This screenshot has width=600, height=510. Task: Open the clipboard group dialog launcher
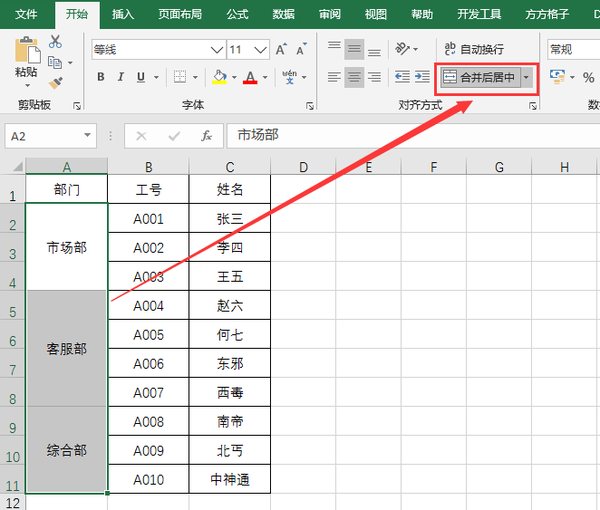[77, 106]
